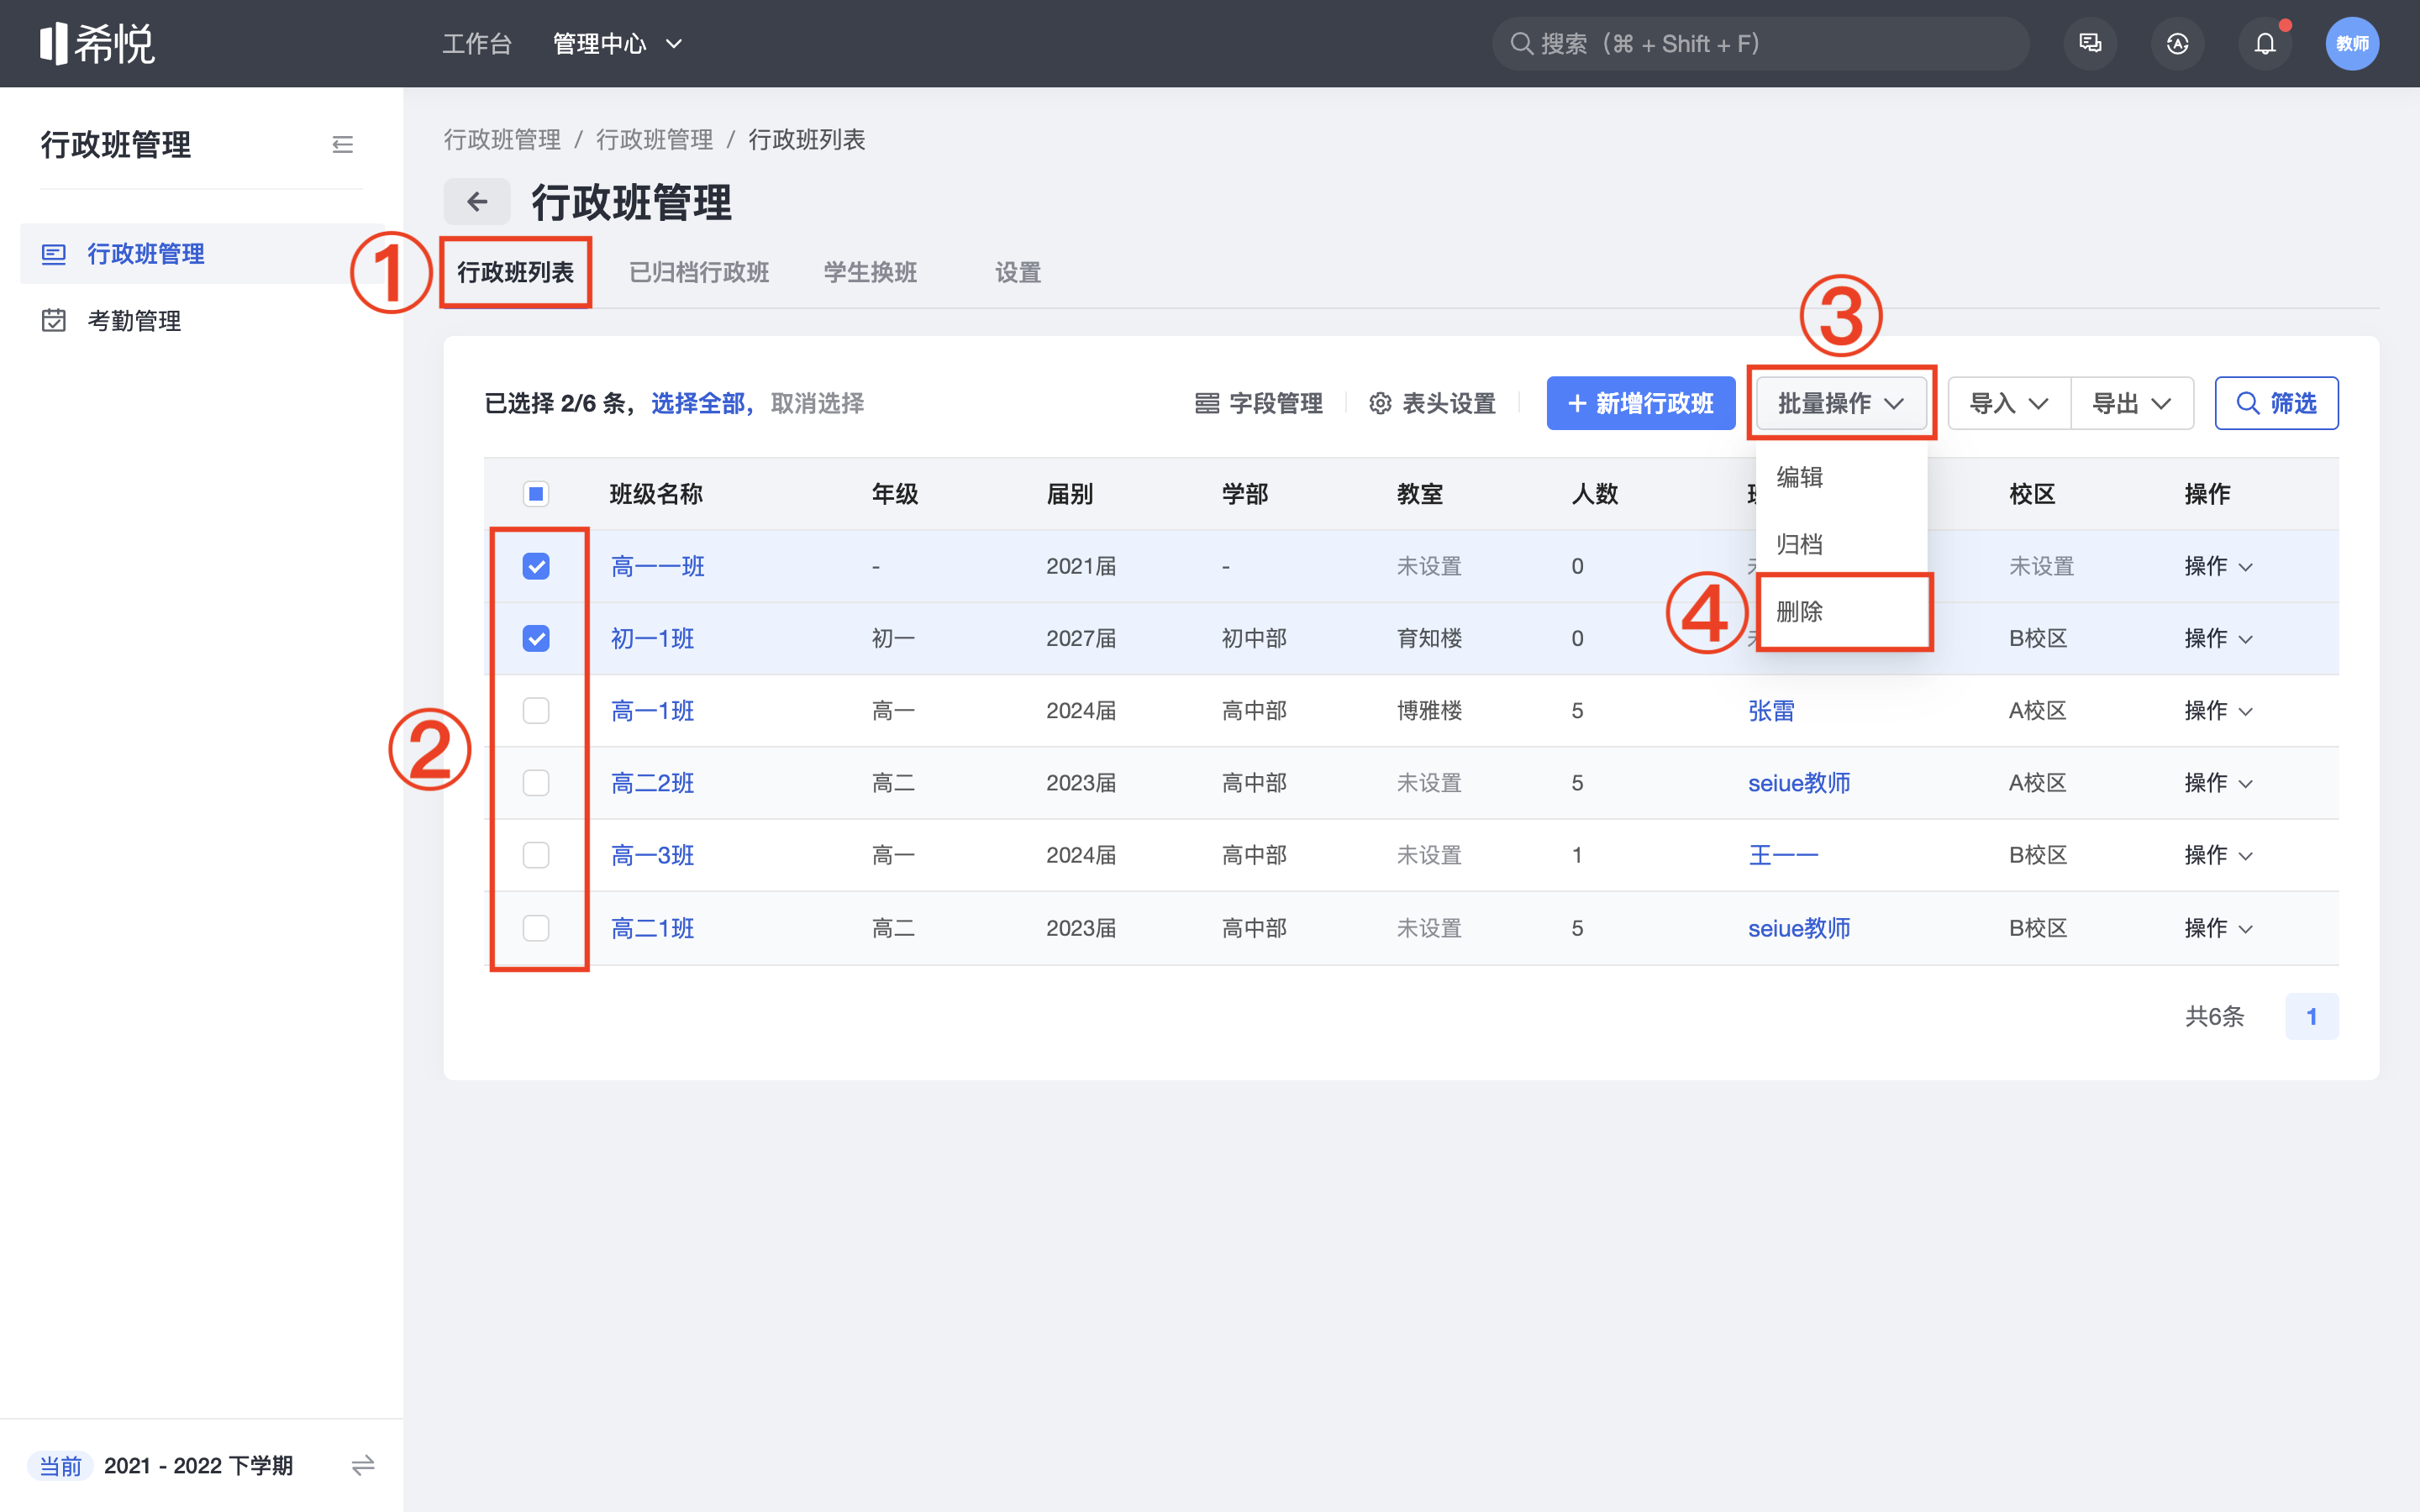Open the 导入 dropdown
Image resolution: width=2420 pixels, height=1512 pixels.
[2009, 403]
